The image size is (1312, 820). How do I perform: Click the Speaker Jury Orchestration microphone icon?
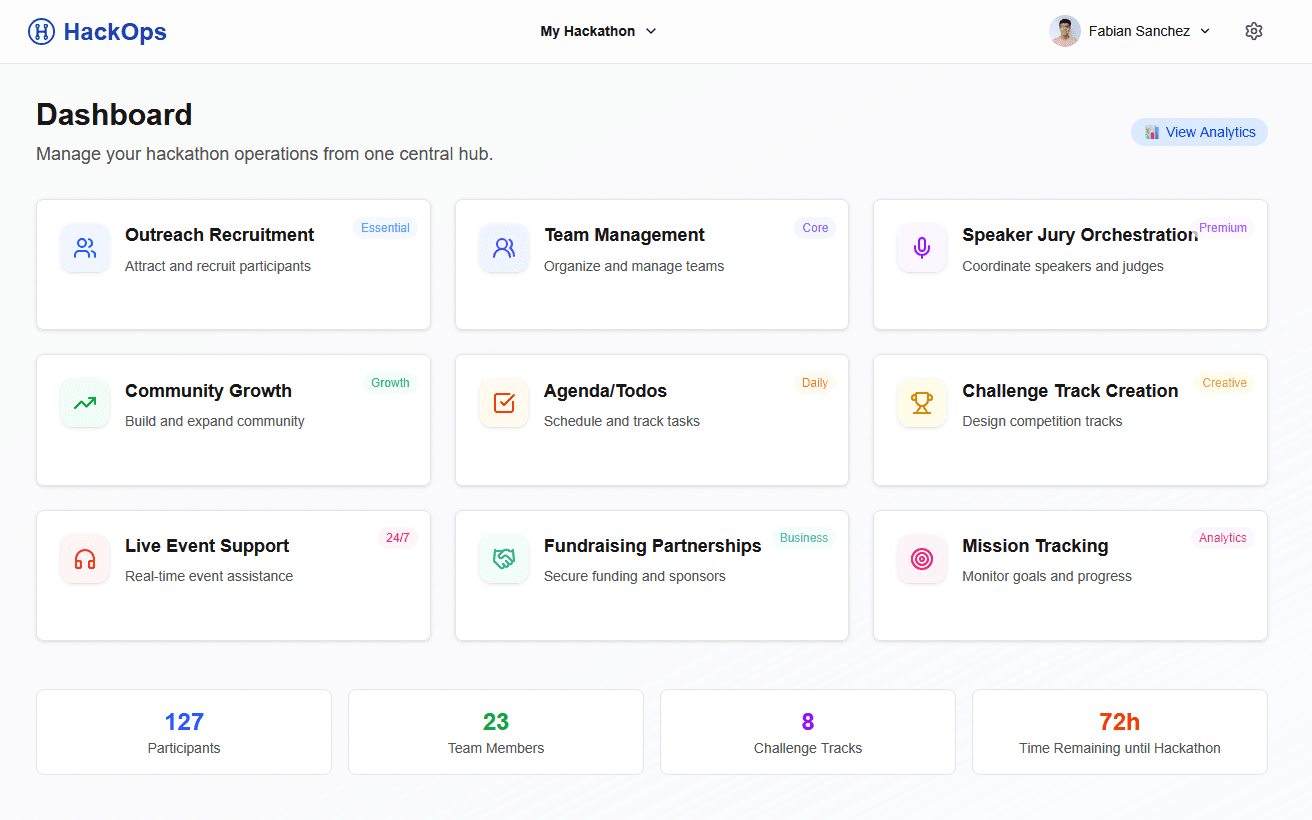click(921, 248)
